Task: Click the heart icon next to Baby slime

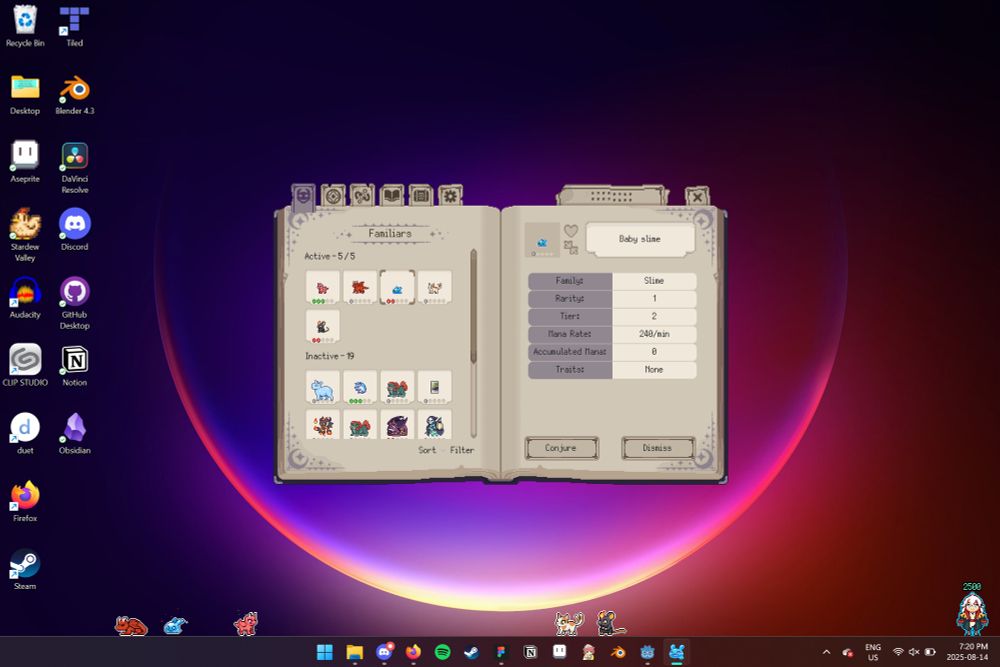Action: (570, 230)
